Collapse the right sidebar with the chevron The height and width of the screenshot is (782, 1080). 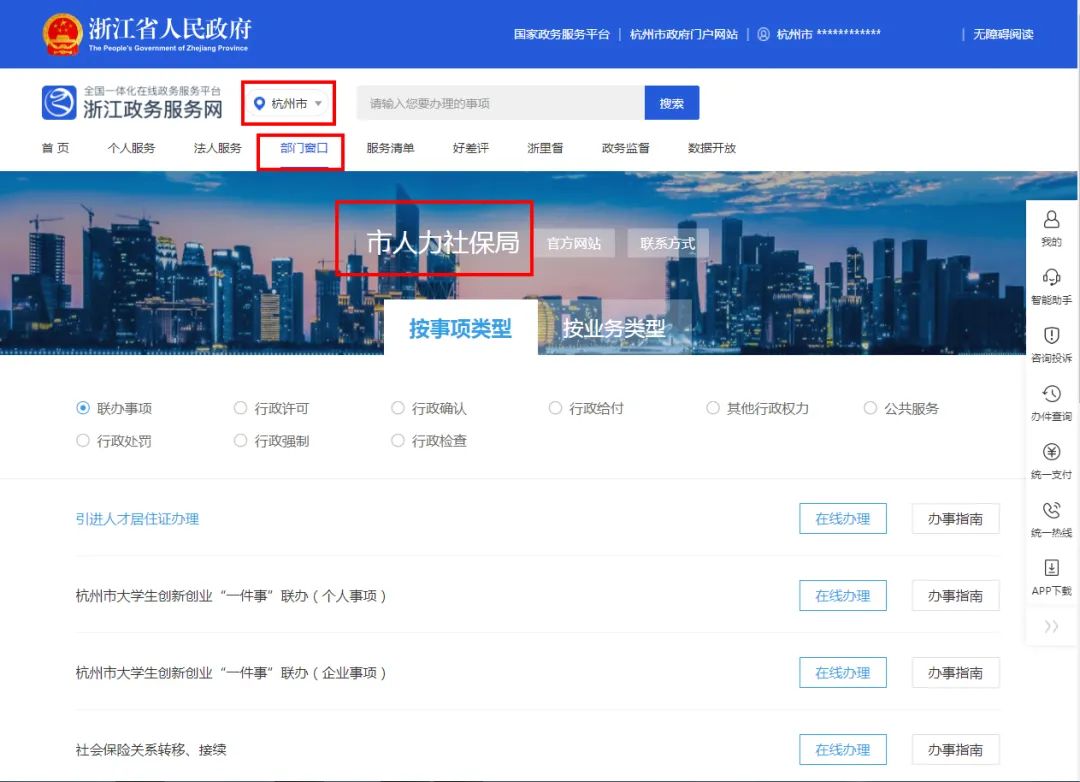tap(1051, 626)
